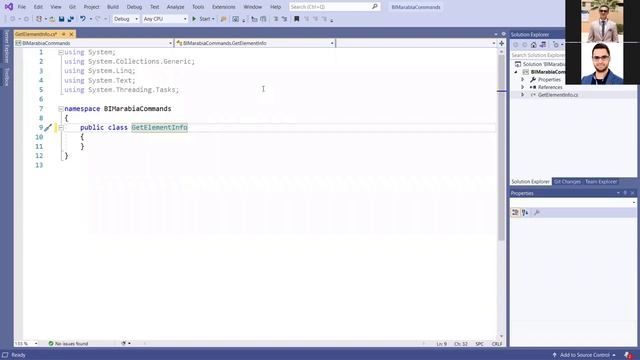The height and width of the screenshot is (360, 640).
Task: Open the Edit menu
Action: click(38, 7)
